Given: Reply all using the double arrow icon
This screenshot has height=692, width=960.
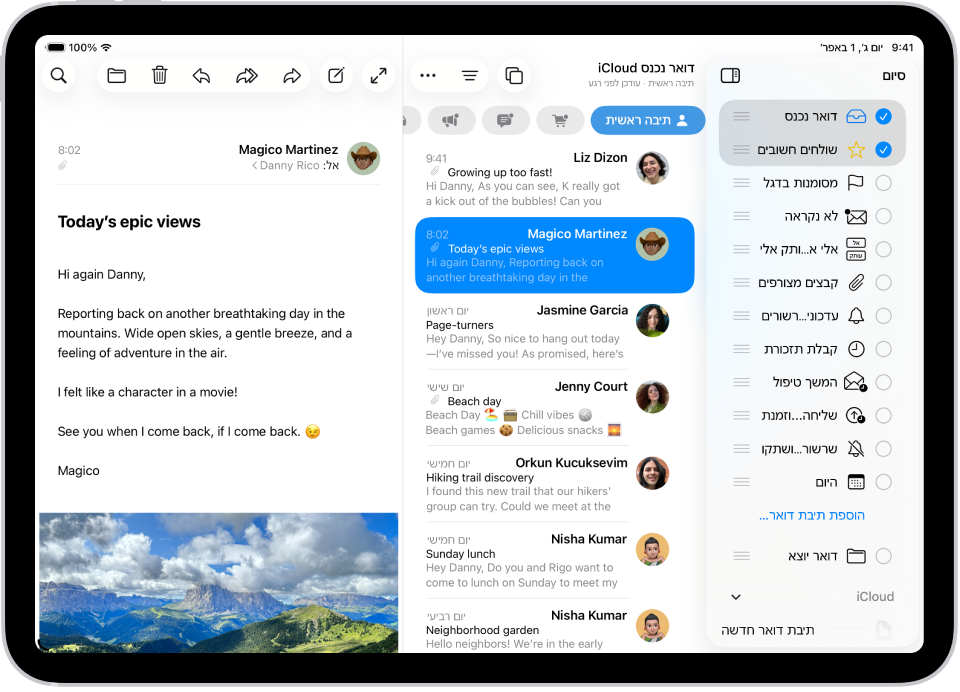Looking at the screenshot, I should pos(247,76).
